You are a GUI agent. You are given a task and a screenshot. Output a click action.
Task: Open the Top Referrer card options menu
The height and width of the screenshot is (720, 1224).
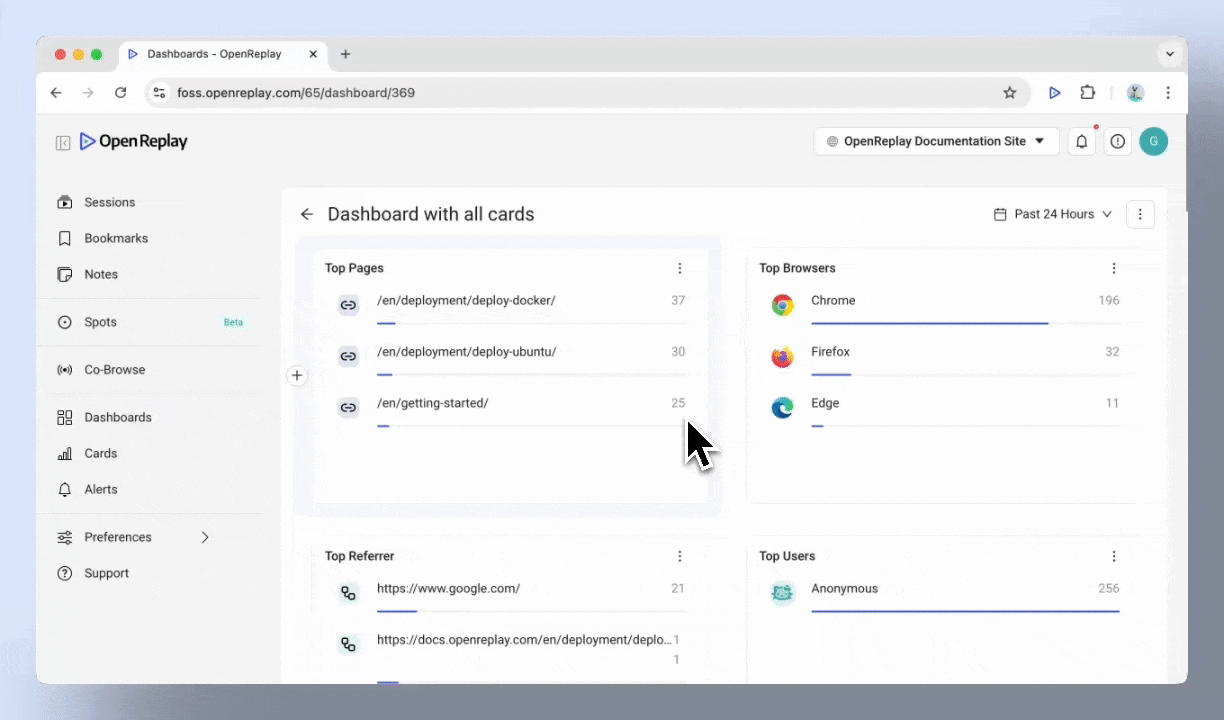tap(680, 556)
